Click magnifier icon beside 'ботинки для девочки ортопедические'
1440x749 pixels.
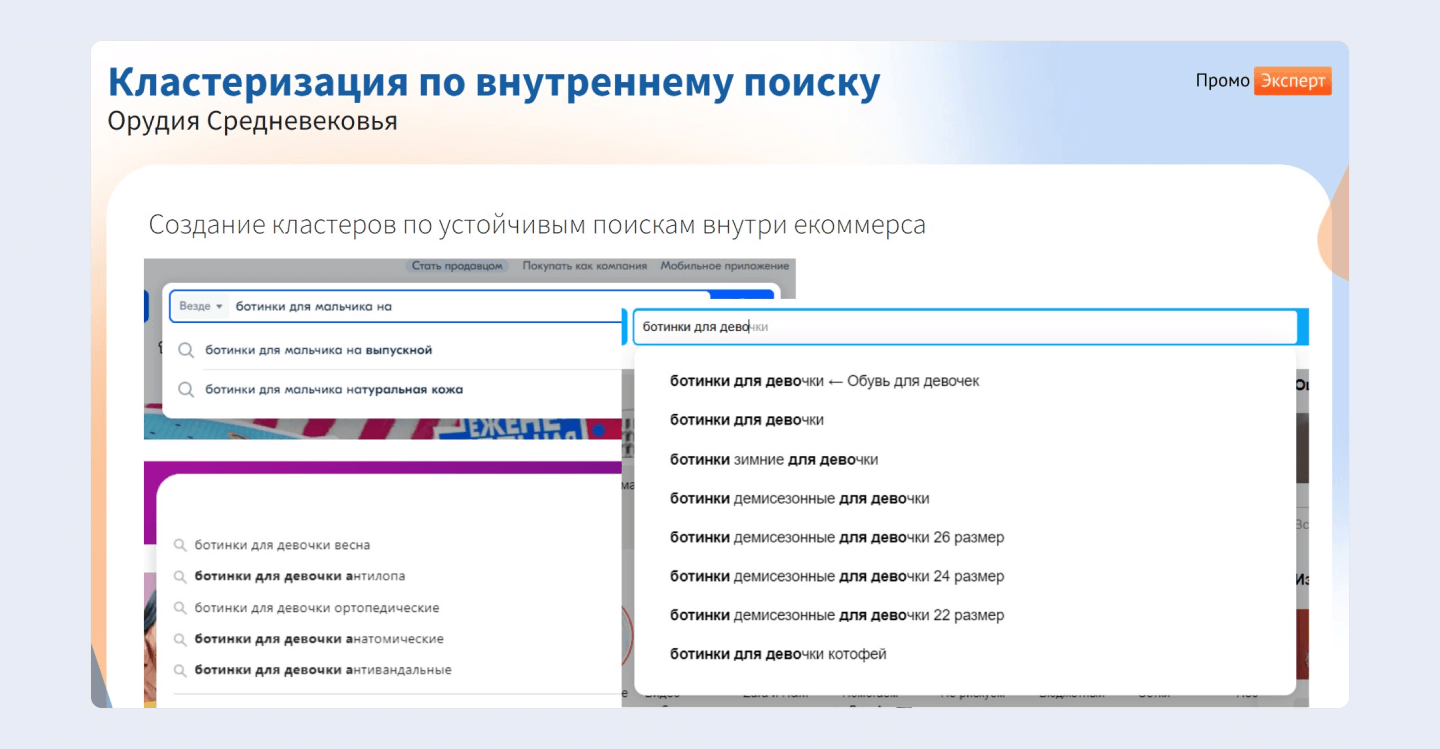click(180, 608)
